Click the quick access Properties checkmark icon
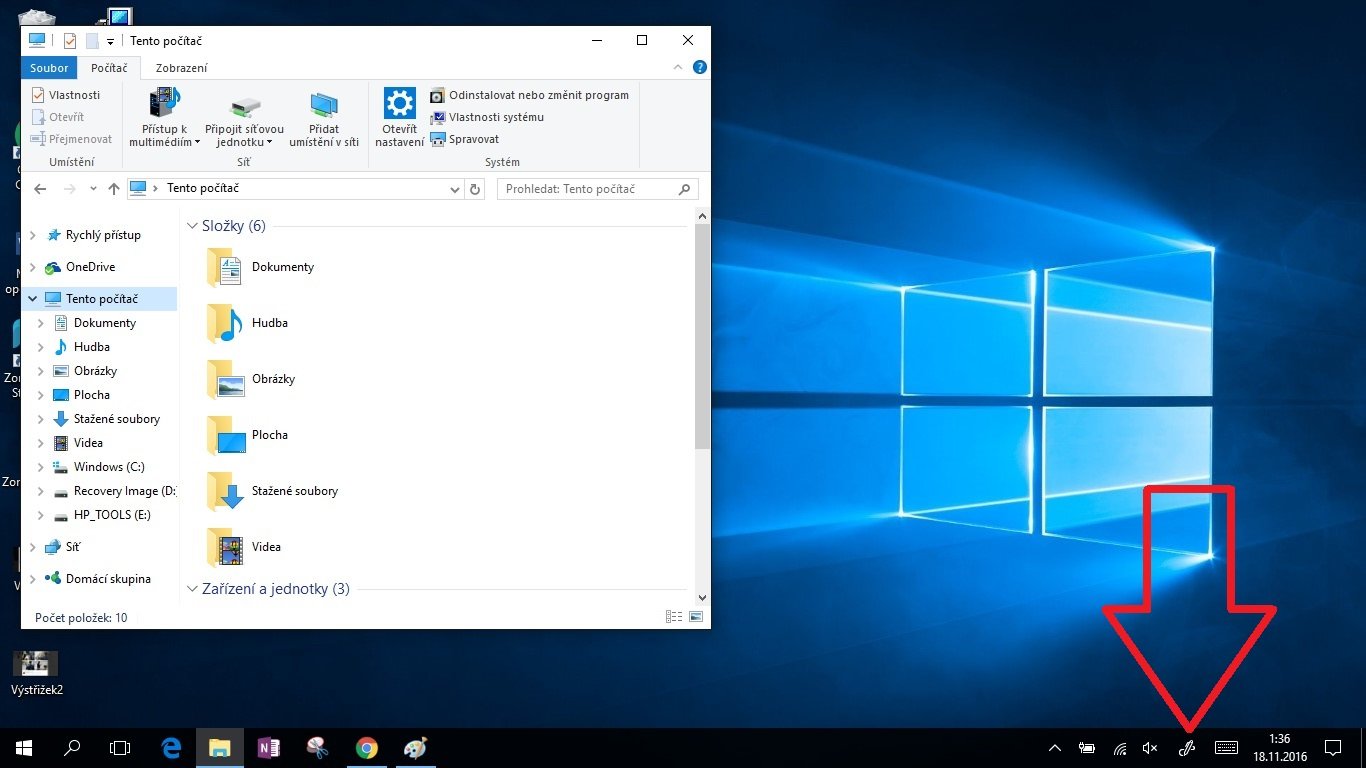The height and width of the screenshot is (768, 1366). [x=70, y=41]
